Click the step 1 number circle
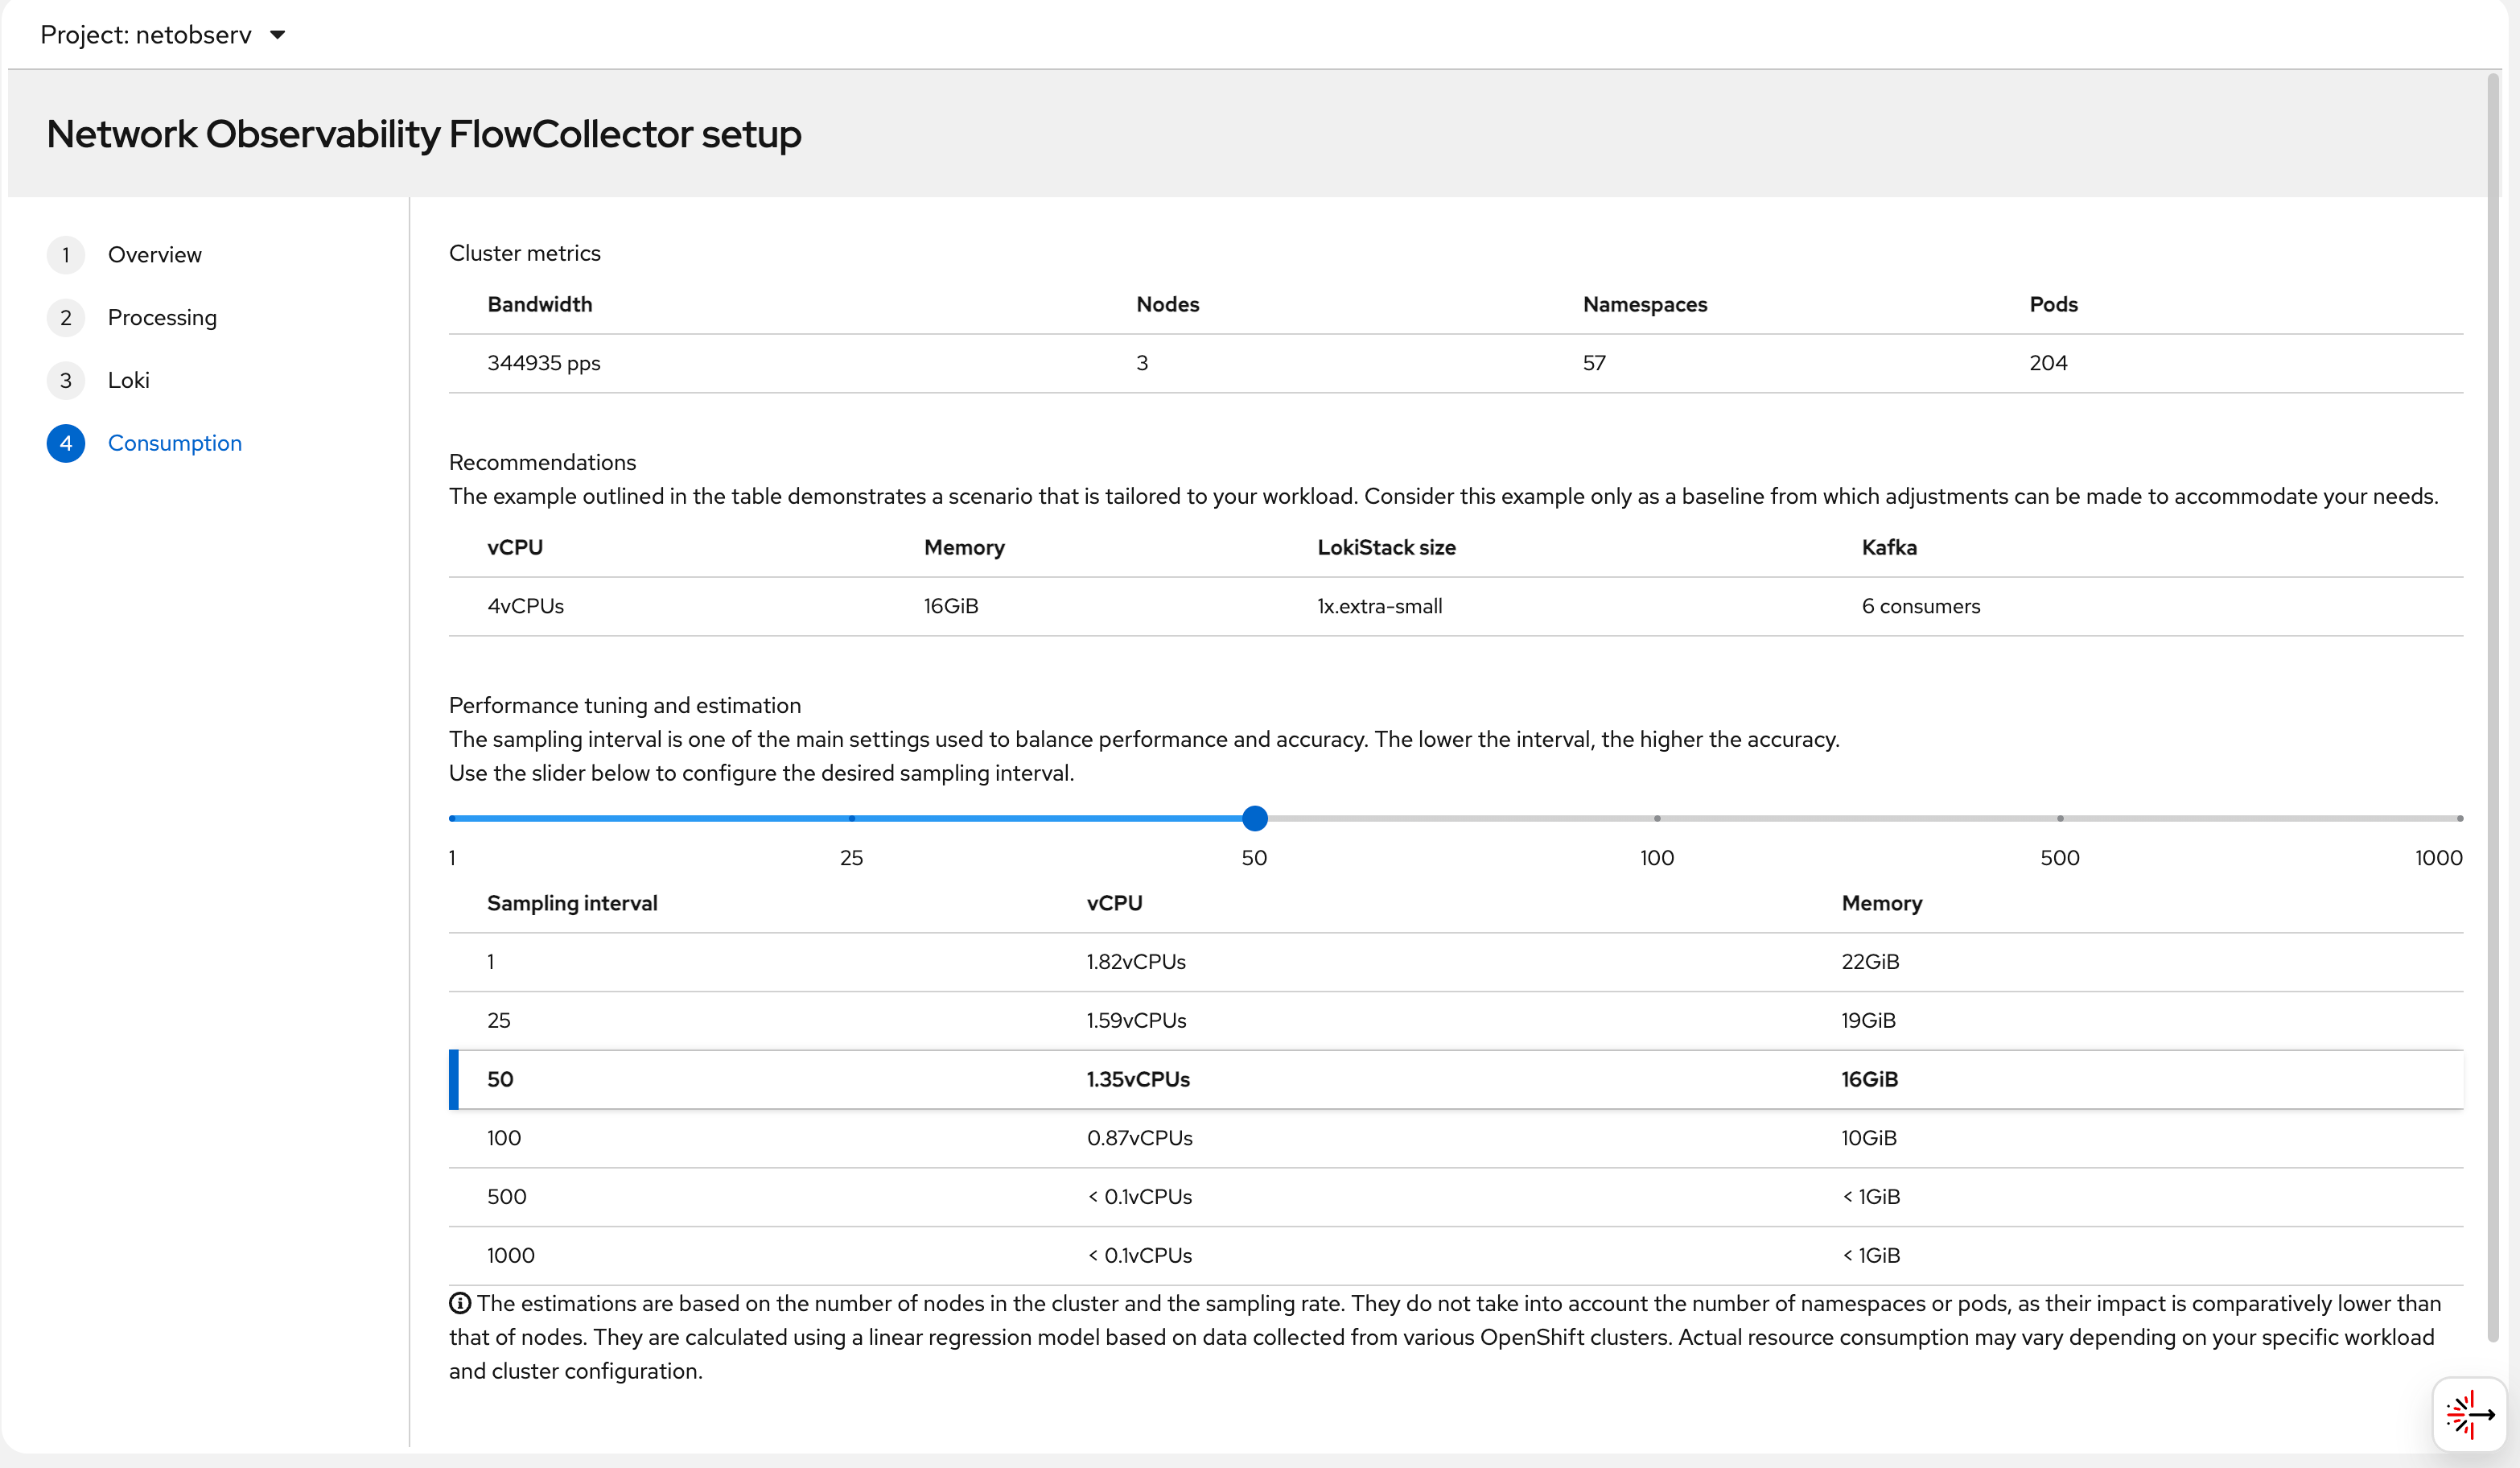The image size is (2520, 1468). click(x=66, y=255)
